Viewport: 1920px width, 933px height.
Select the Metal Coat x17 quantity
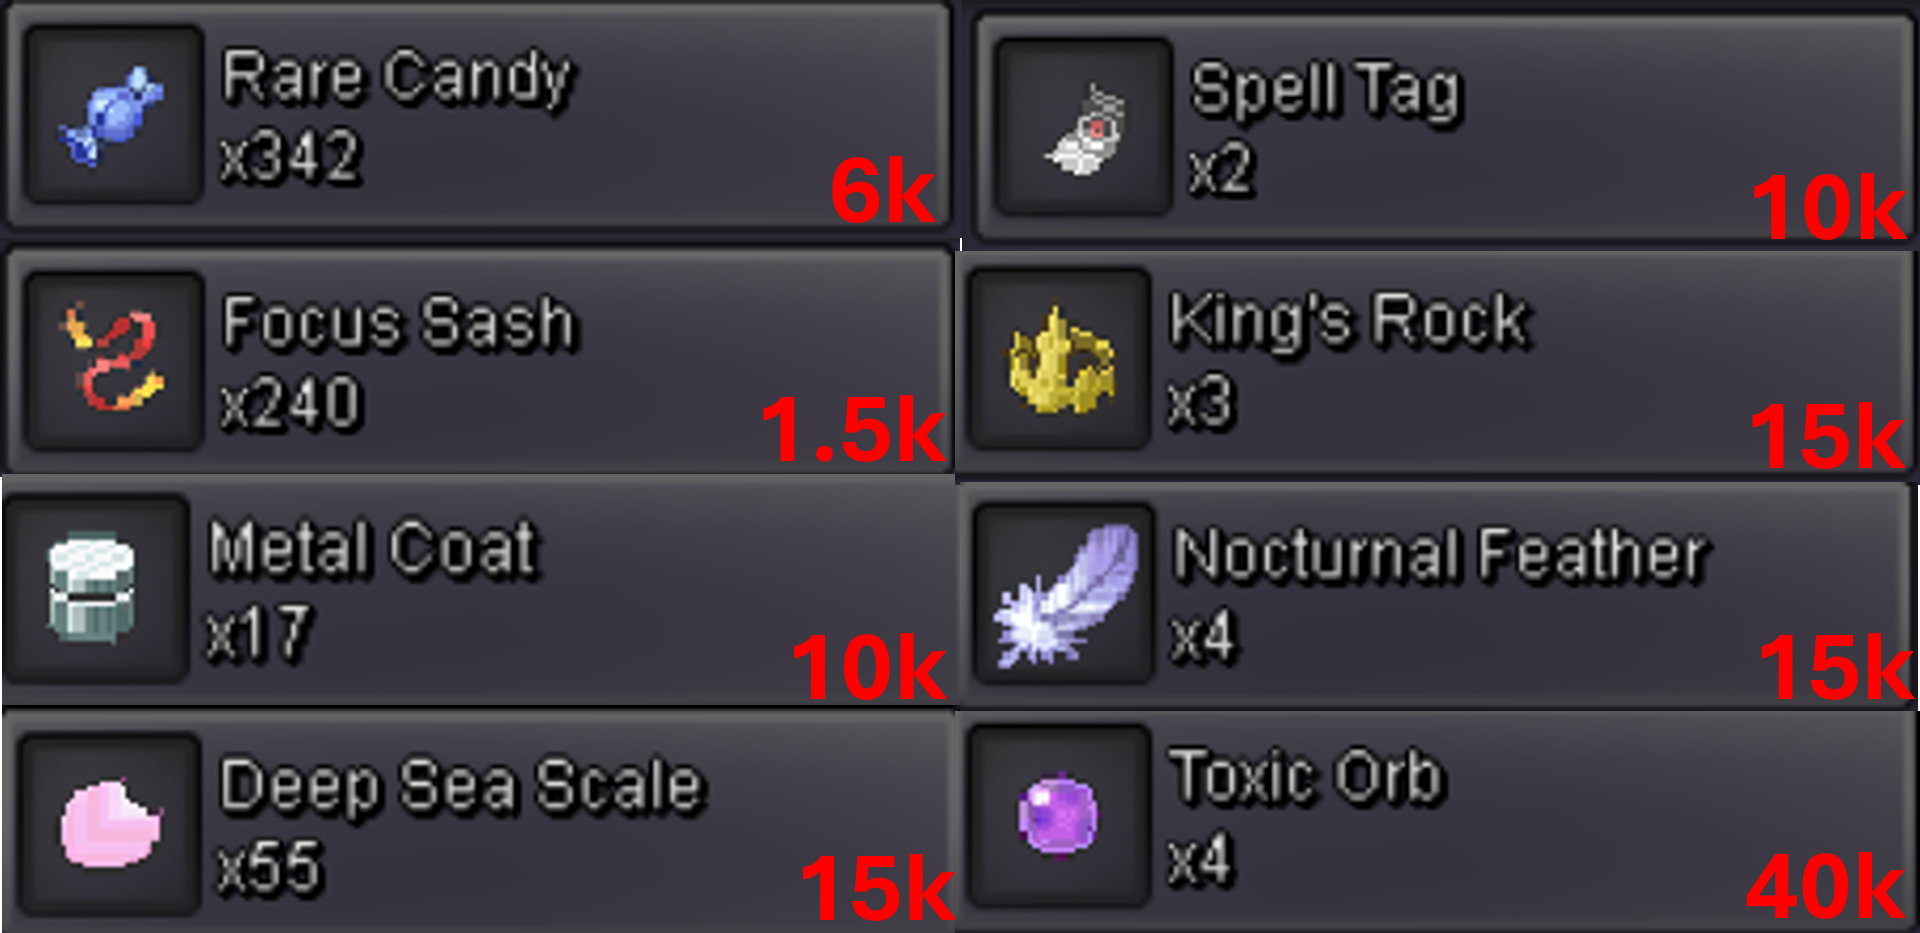[260, 633]
